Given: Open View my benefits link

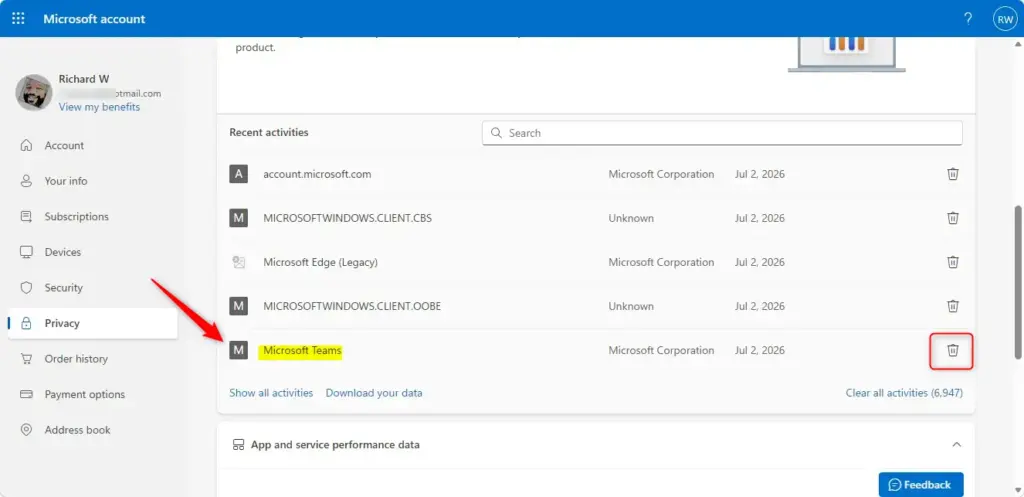Looking at the screenshot, I should [99, 106].
